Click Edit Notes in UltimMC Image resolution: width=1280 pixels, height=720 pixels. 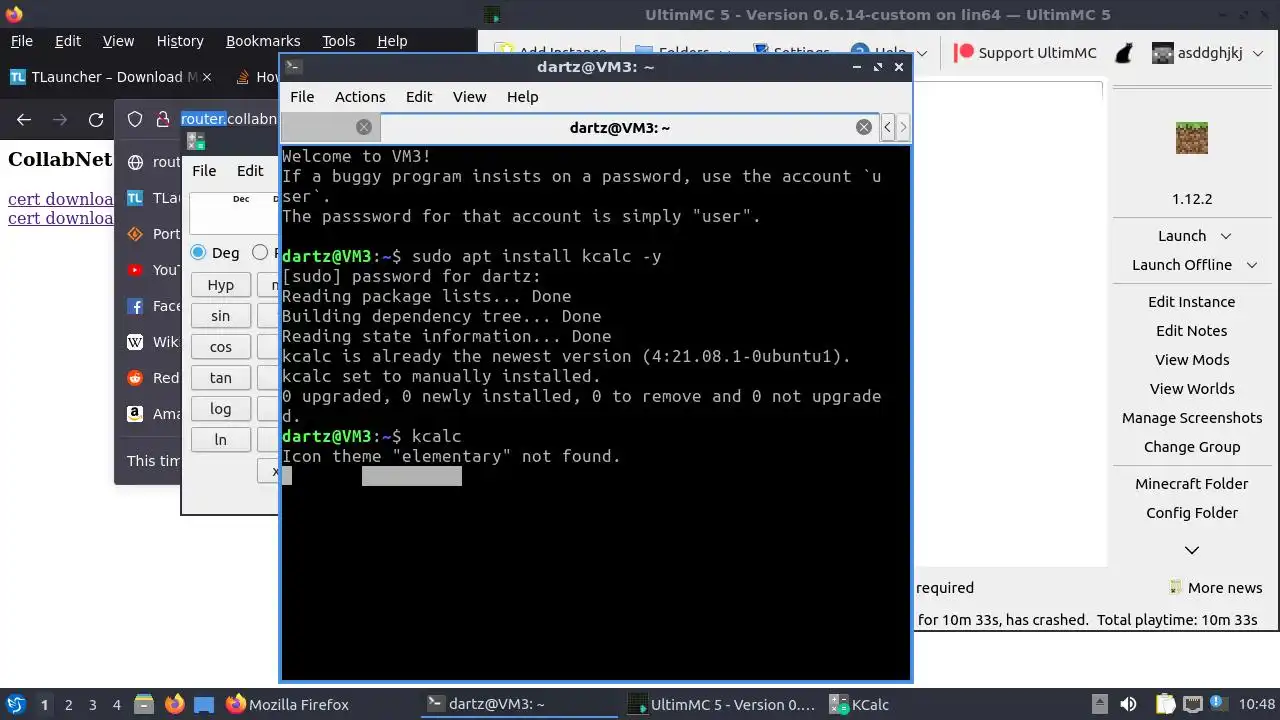(1192, 331)
